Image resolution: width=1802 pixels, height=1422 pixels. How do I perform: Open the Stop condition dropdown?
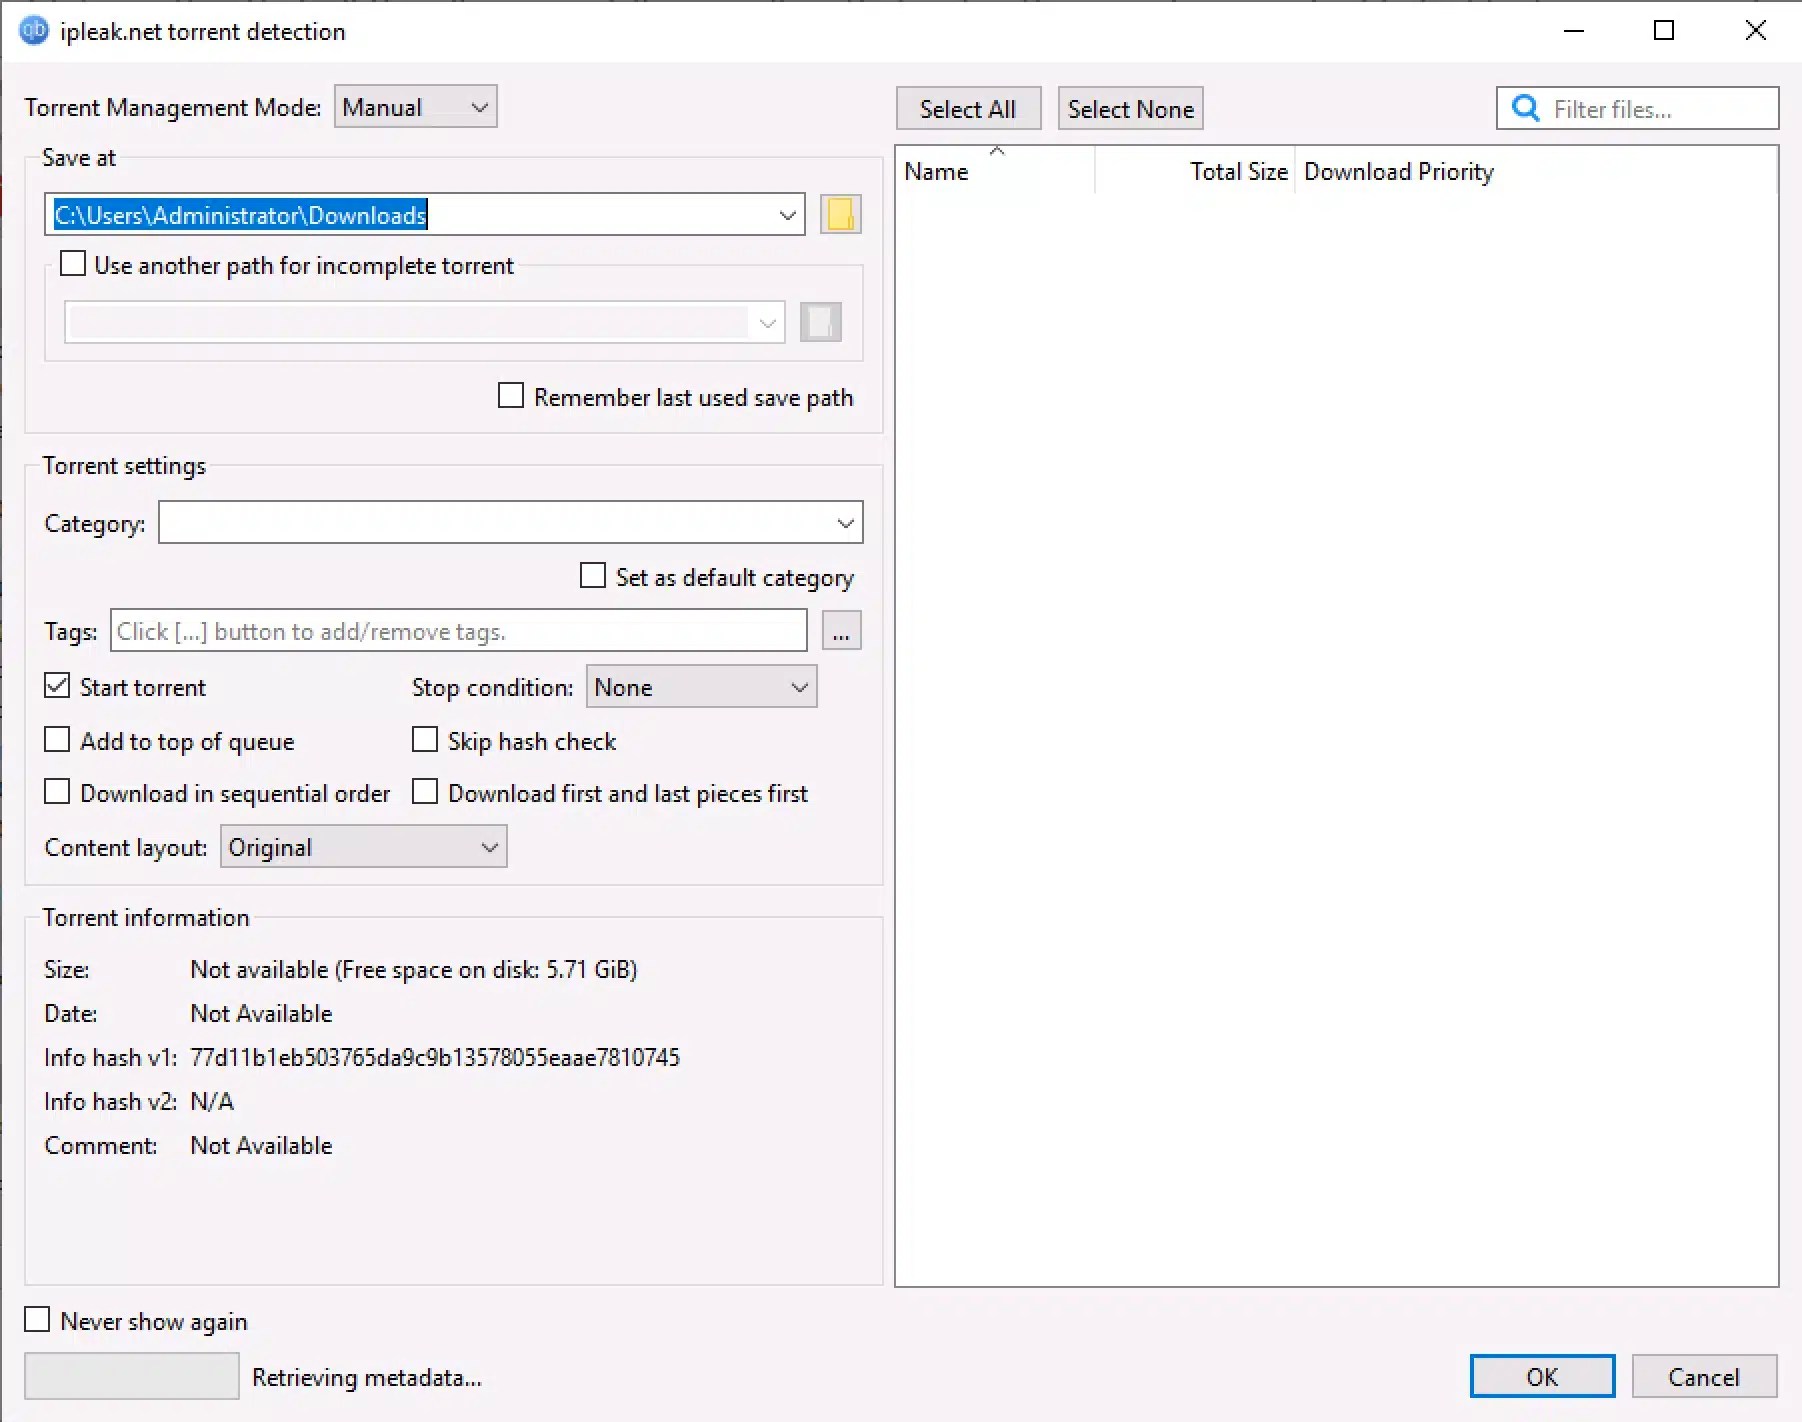point(701,687)
